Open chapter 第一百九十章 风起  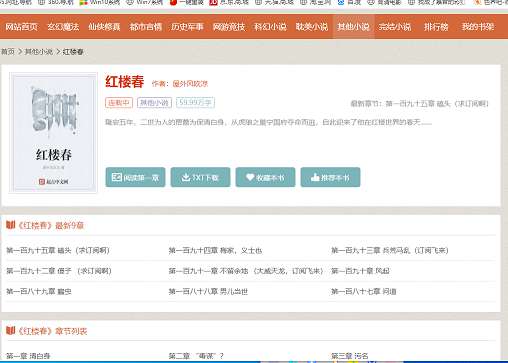(360, 271)
